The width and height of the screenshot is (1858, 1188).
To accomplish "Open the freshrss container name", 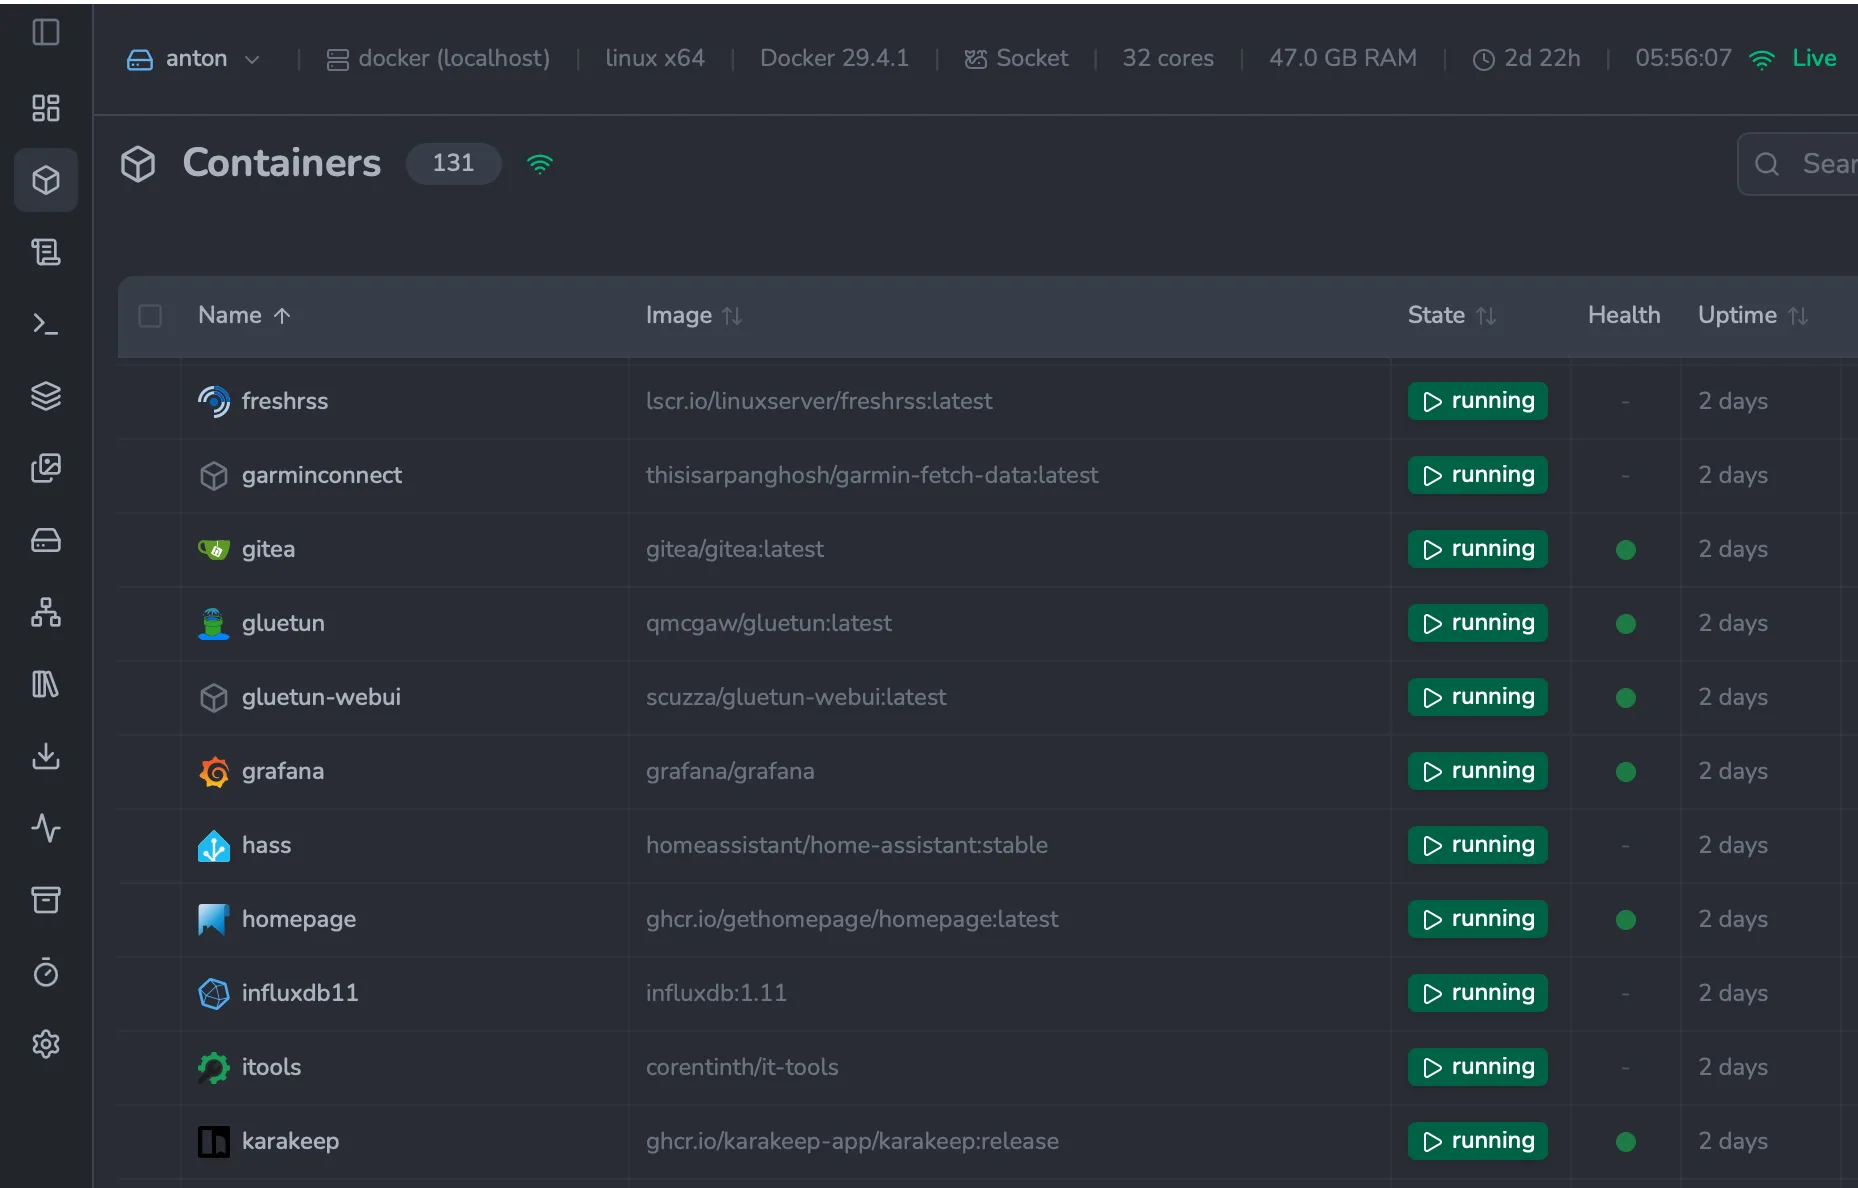I will pos(285,401).
